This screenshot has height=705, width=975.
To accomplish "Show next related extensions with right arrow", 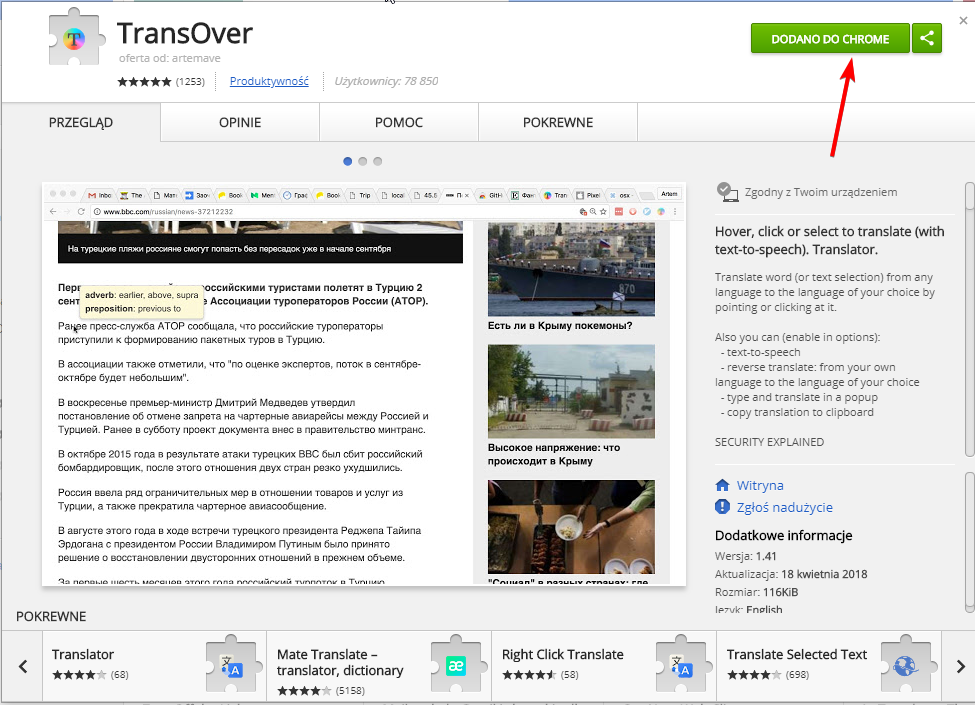I will tap(960, 666).
